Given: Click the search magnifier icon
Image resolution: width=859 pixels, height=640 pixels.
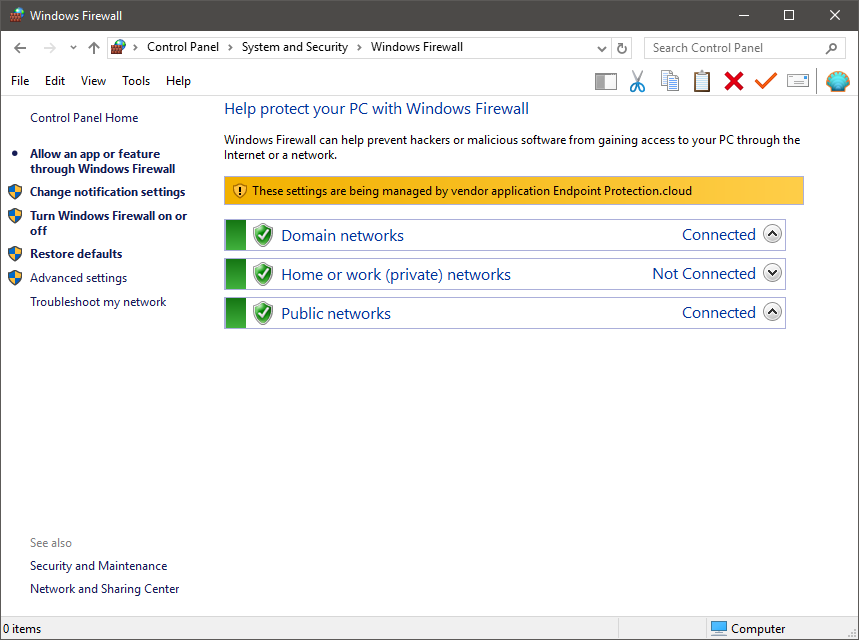Looking at the screenshot, I should pos(831,48).
